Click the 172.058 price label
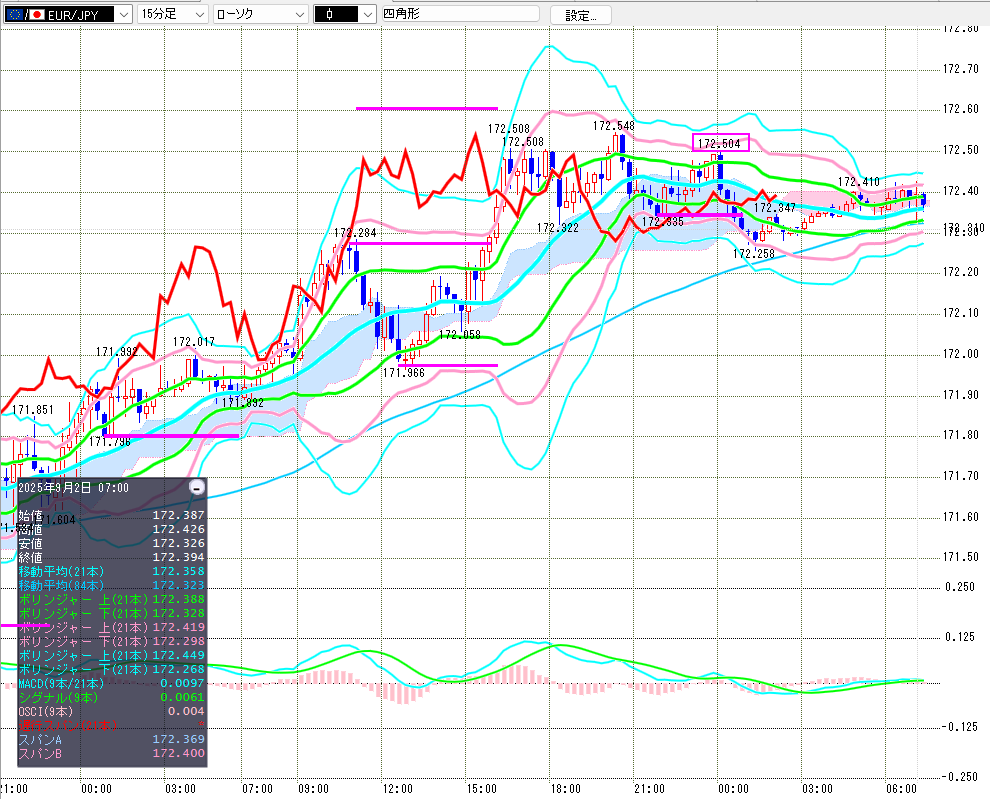Viewport: 990px width, 799px height. pyautogui.click(x=459, y=334)
